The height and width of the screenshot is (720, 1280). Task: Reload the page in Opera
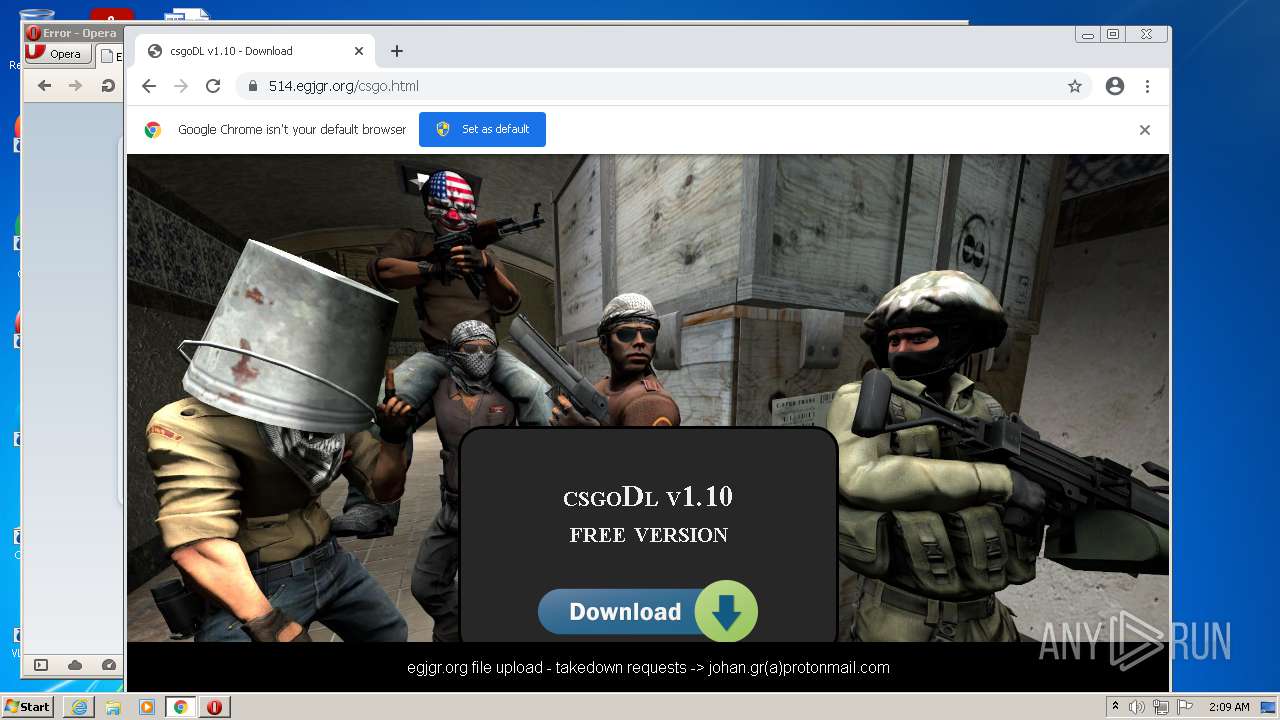pos(107,86)
